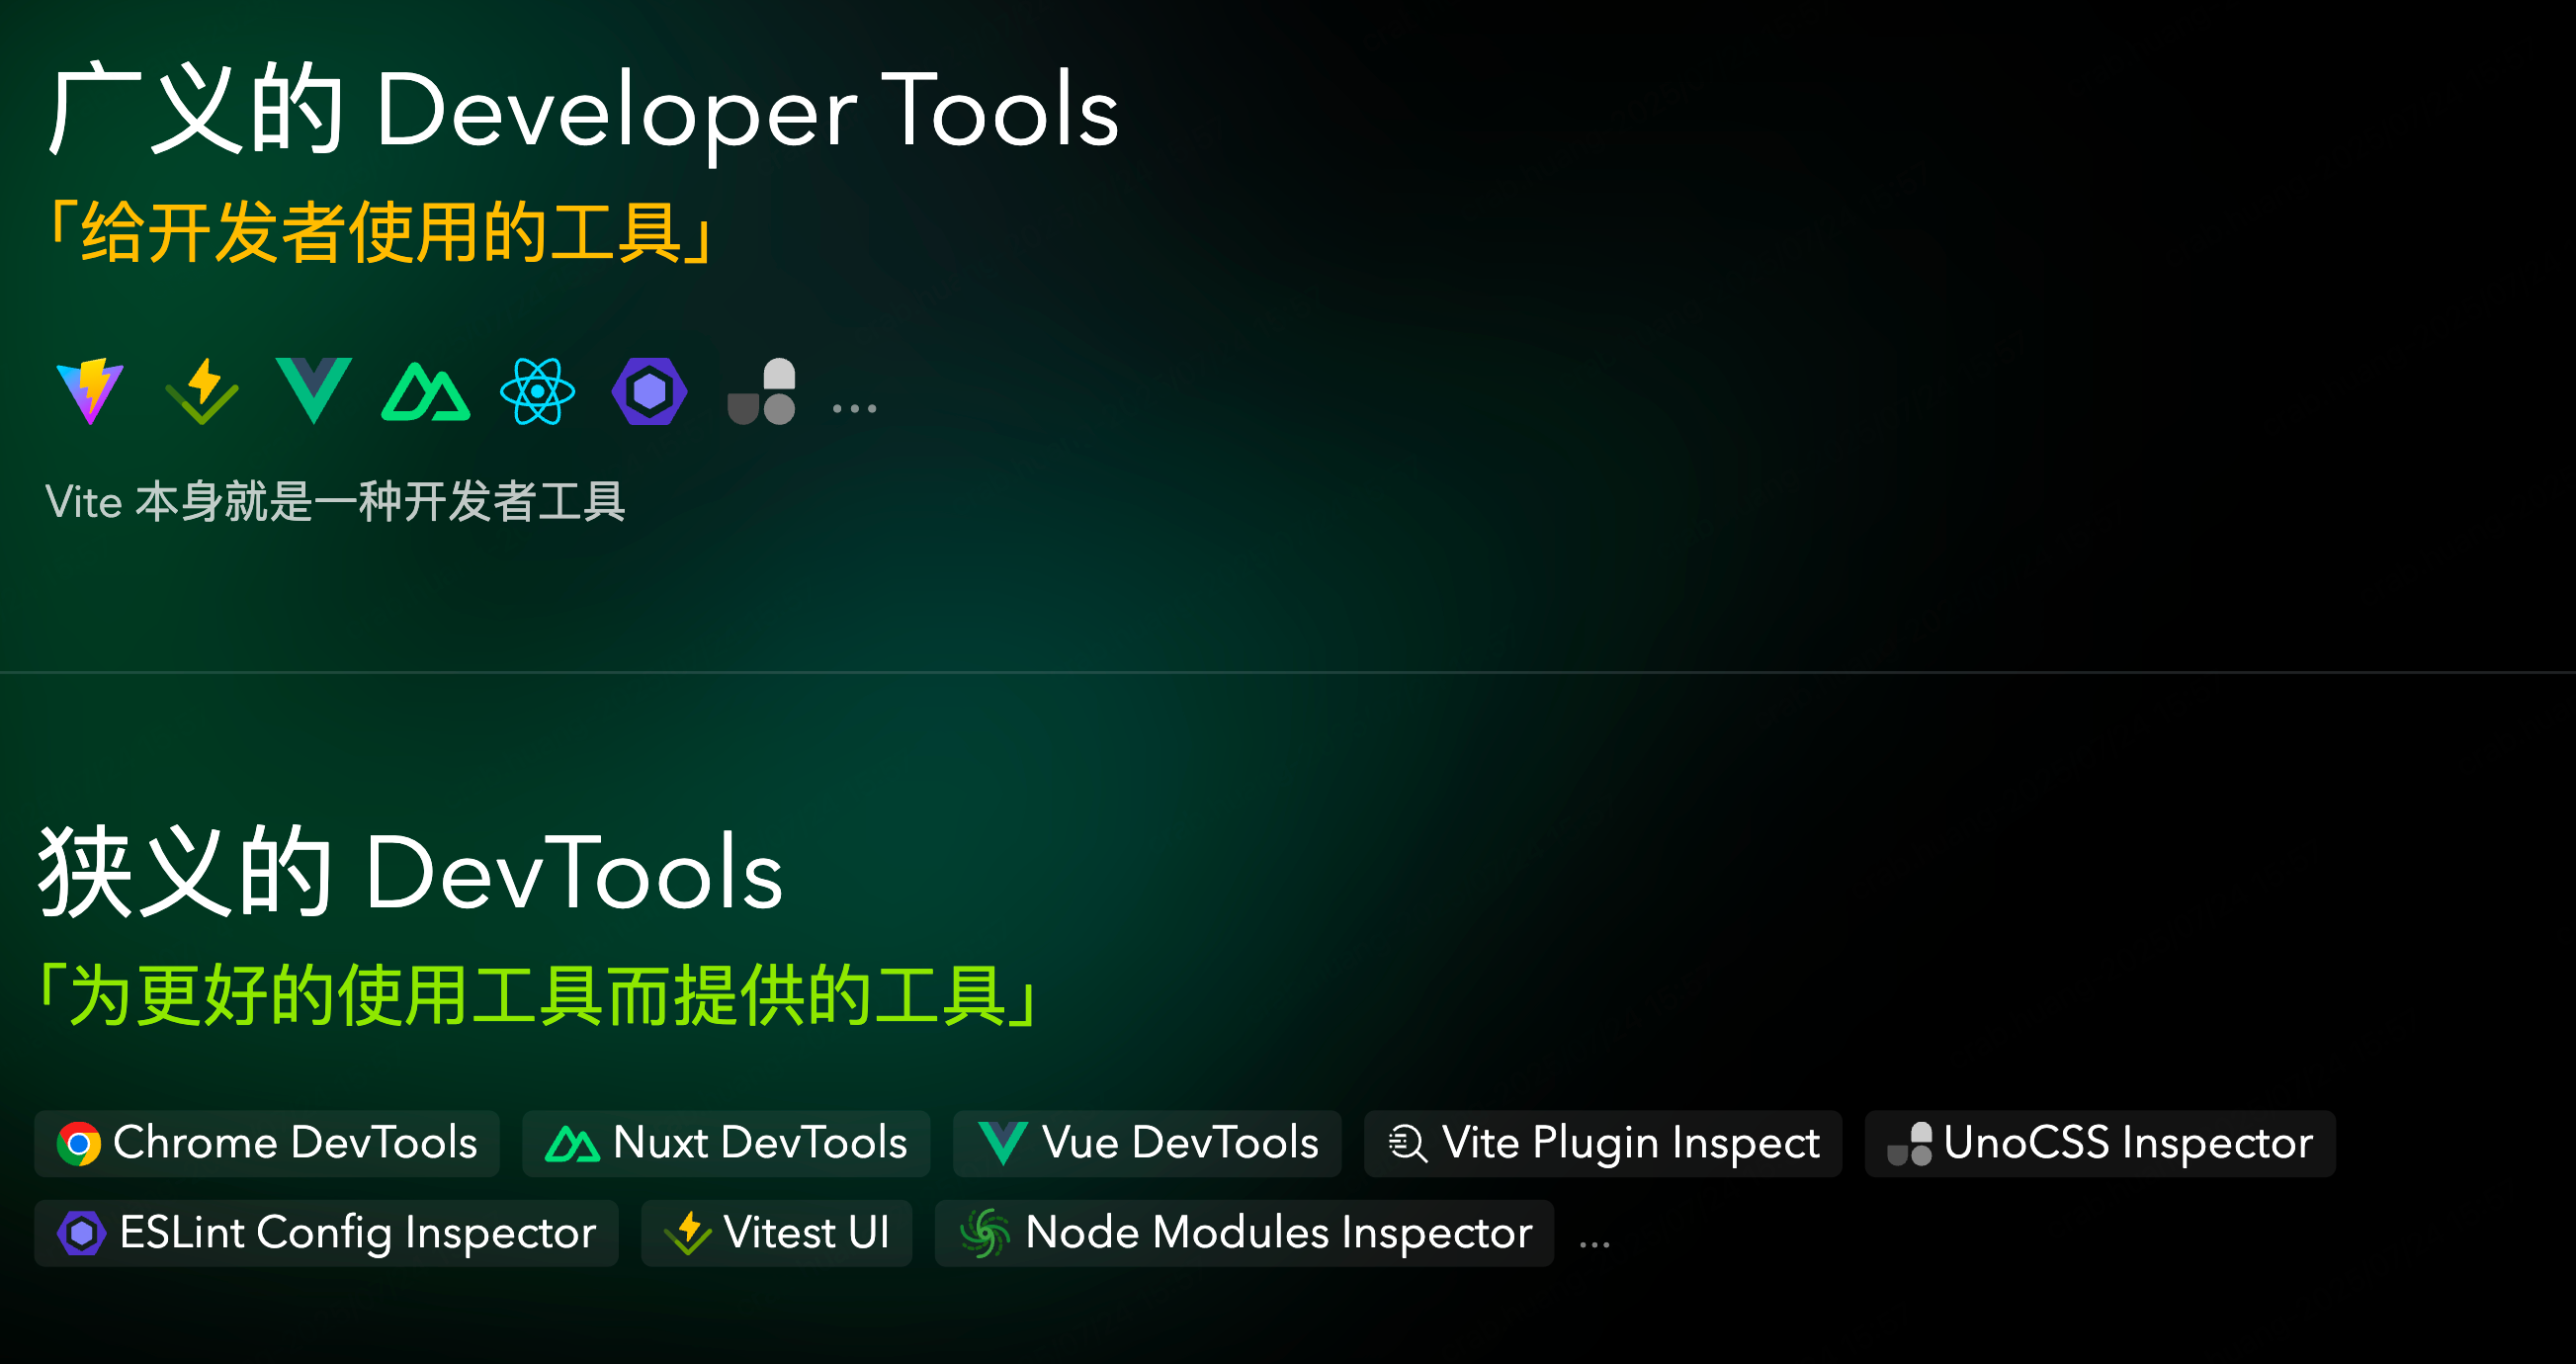The height and width of the screenshot is (1364, 2576).
Task: Select the UnoCSS Inspector label
Action: click(x=2129, y=1145)
